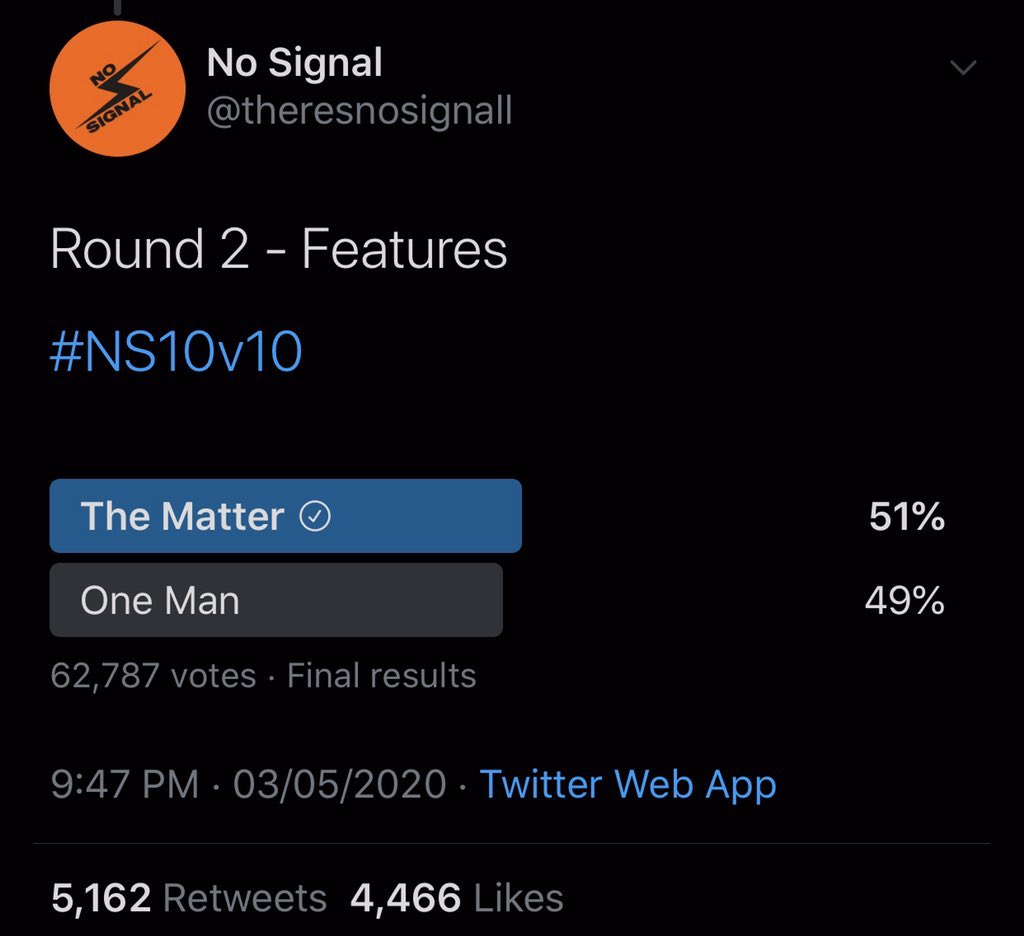Expand the tweet options chevron
The height and width of the screenshot is (936, 1024).
coord(963,68)
